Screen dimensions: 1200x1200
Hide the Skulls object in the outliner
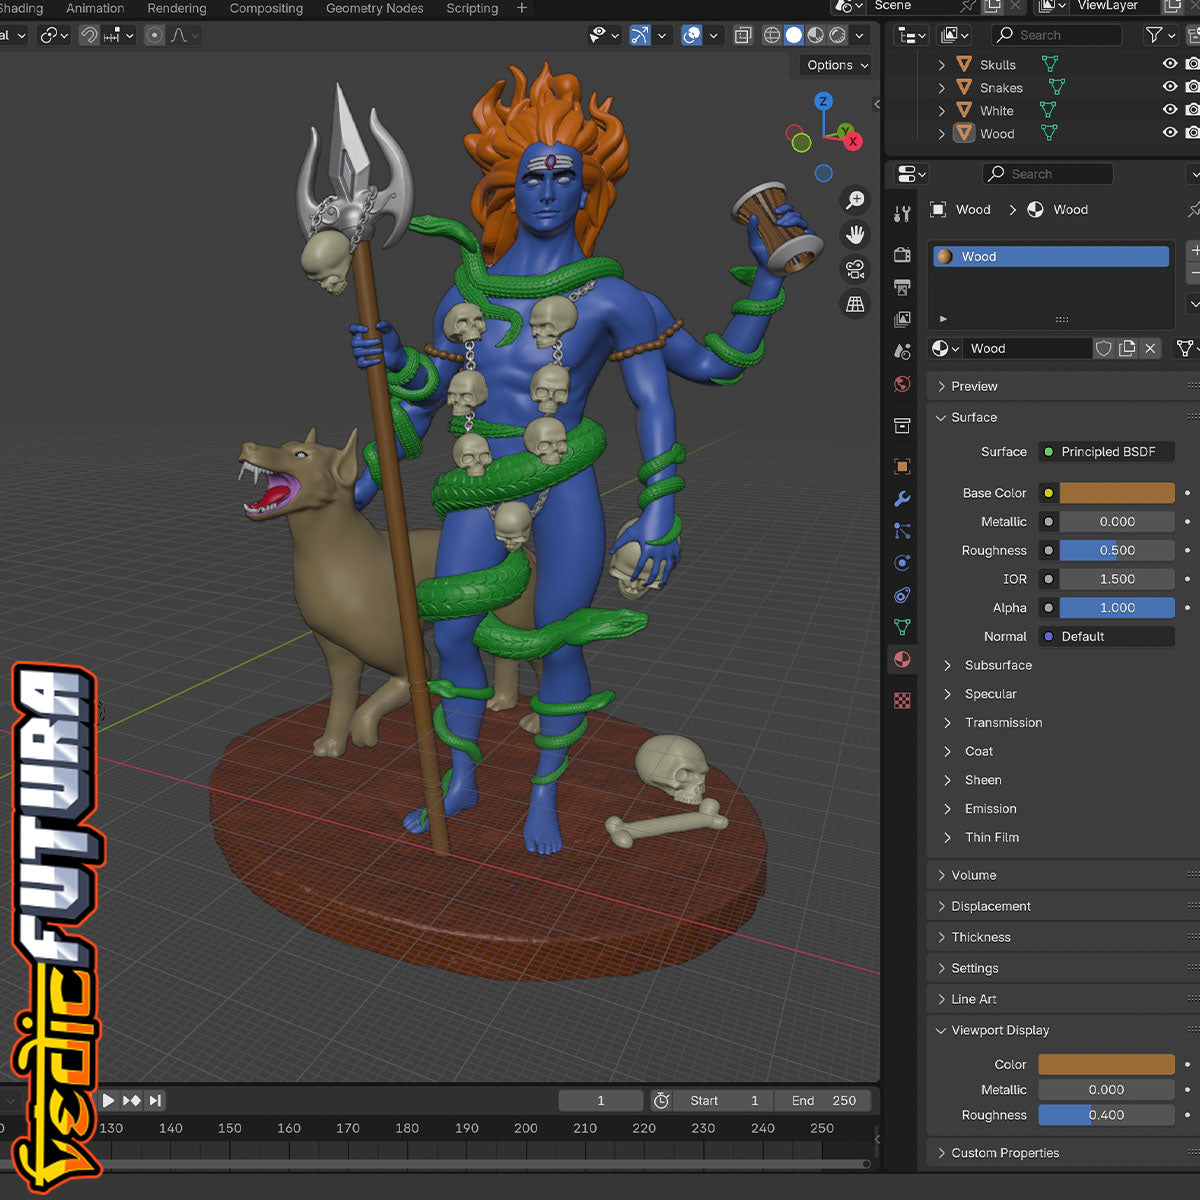[1169, 64]
